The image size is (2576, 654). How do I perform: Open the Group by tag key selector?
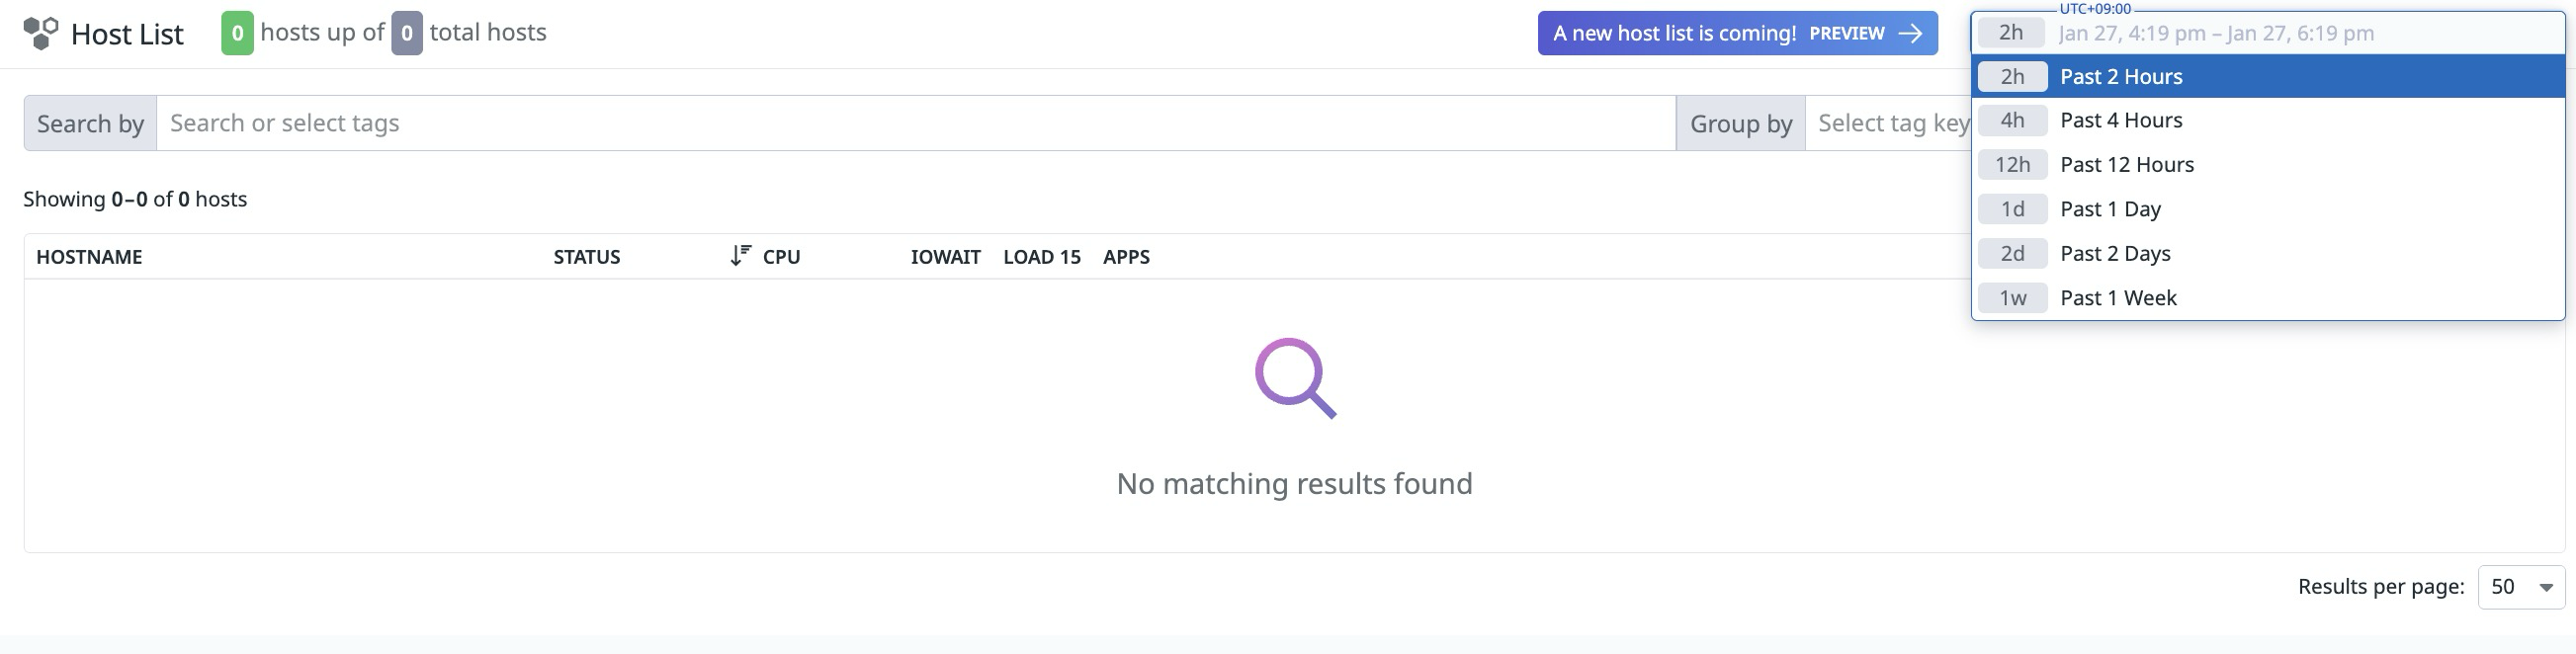[x=1900, y=122]
